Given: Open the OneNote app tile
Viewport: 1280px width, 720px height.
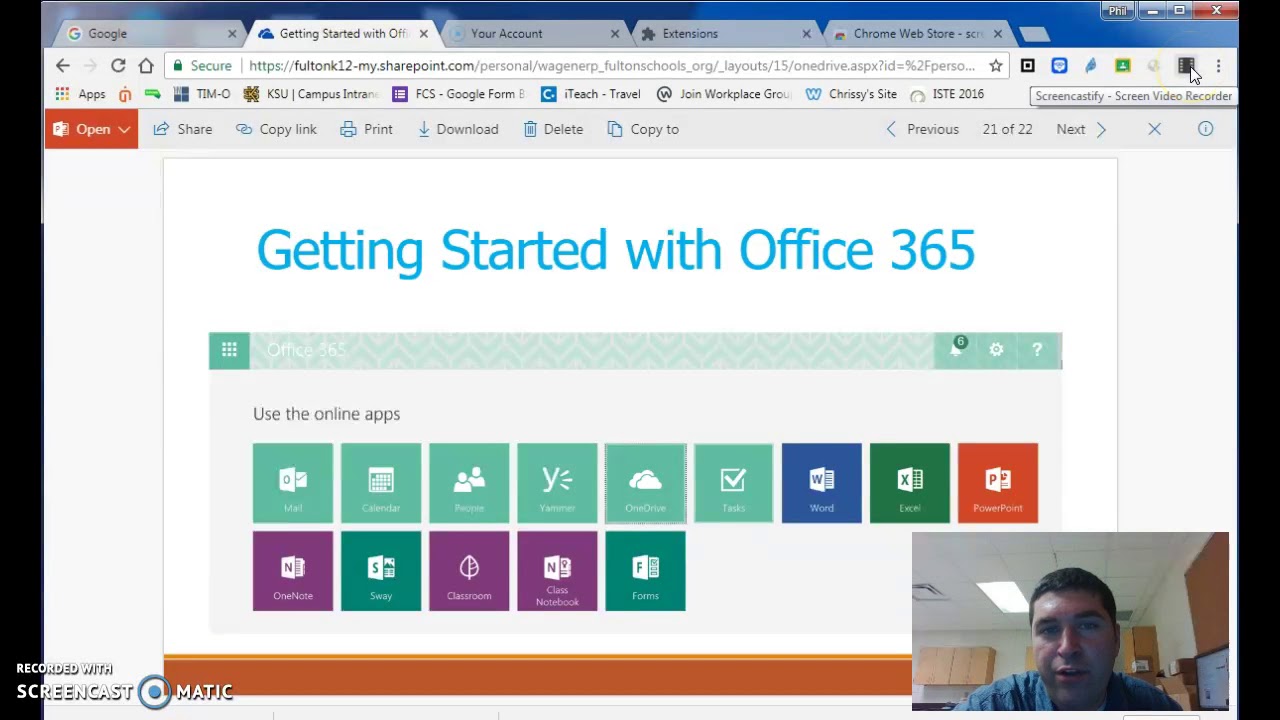Looking at the screenshot, I should click(x=293, y=571).
